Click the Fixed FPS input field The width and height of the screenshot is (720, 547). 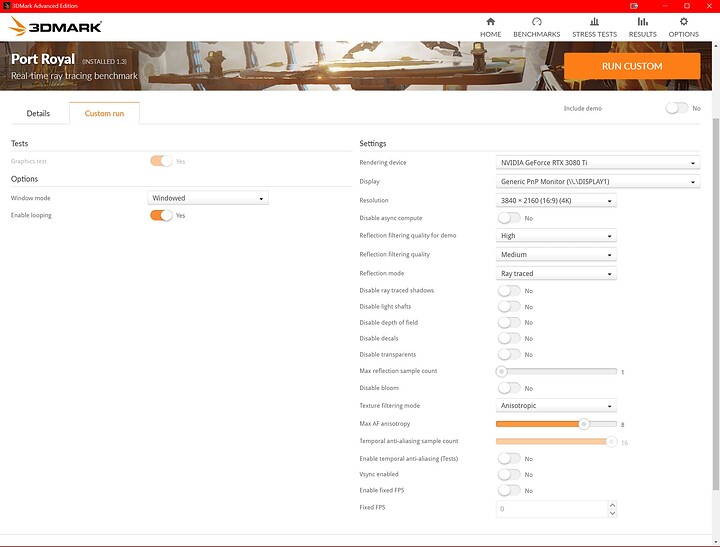[x=552, y=509]
